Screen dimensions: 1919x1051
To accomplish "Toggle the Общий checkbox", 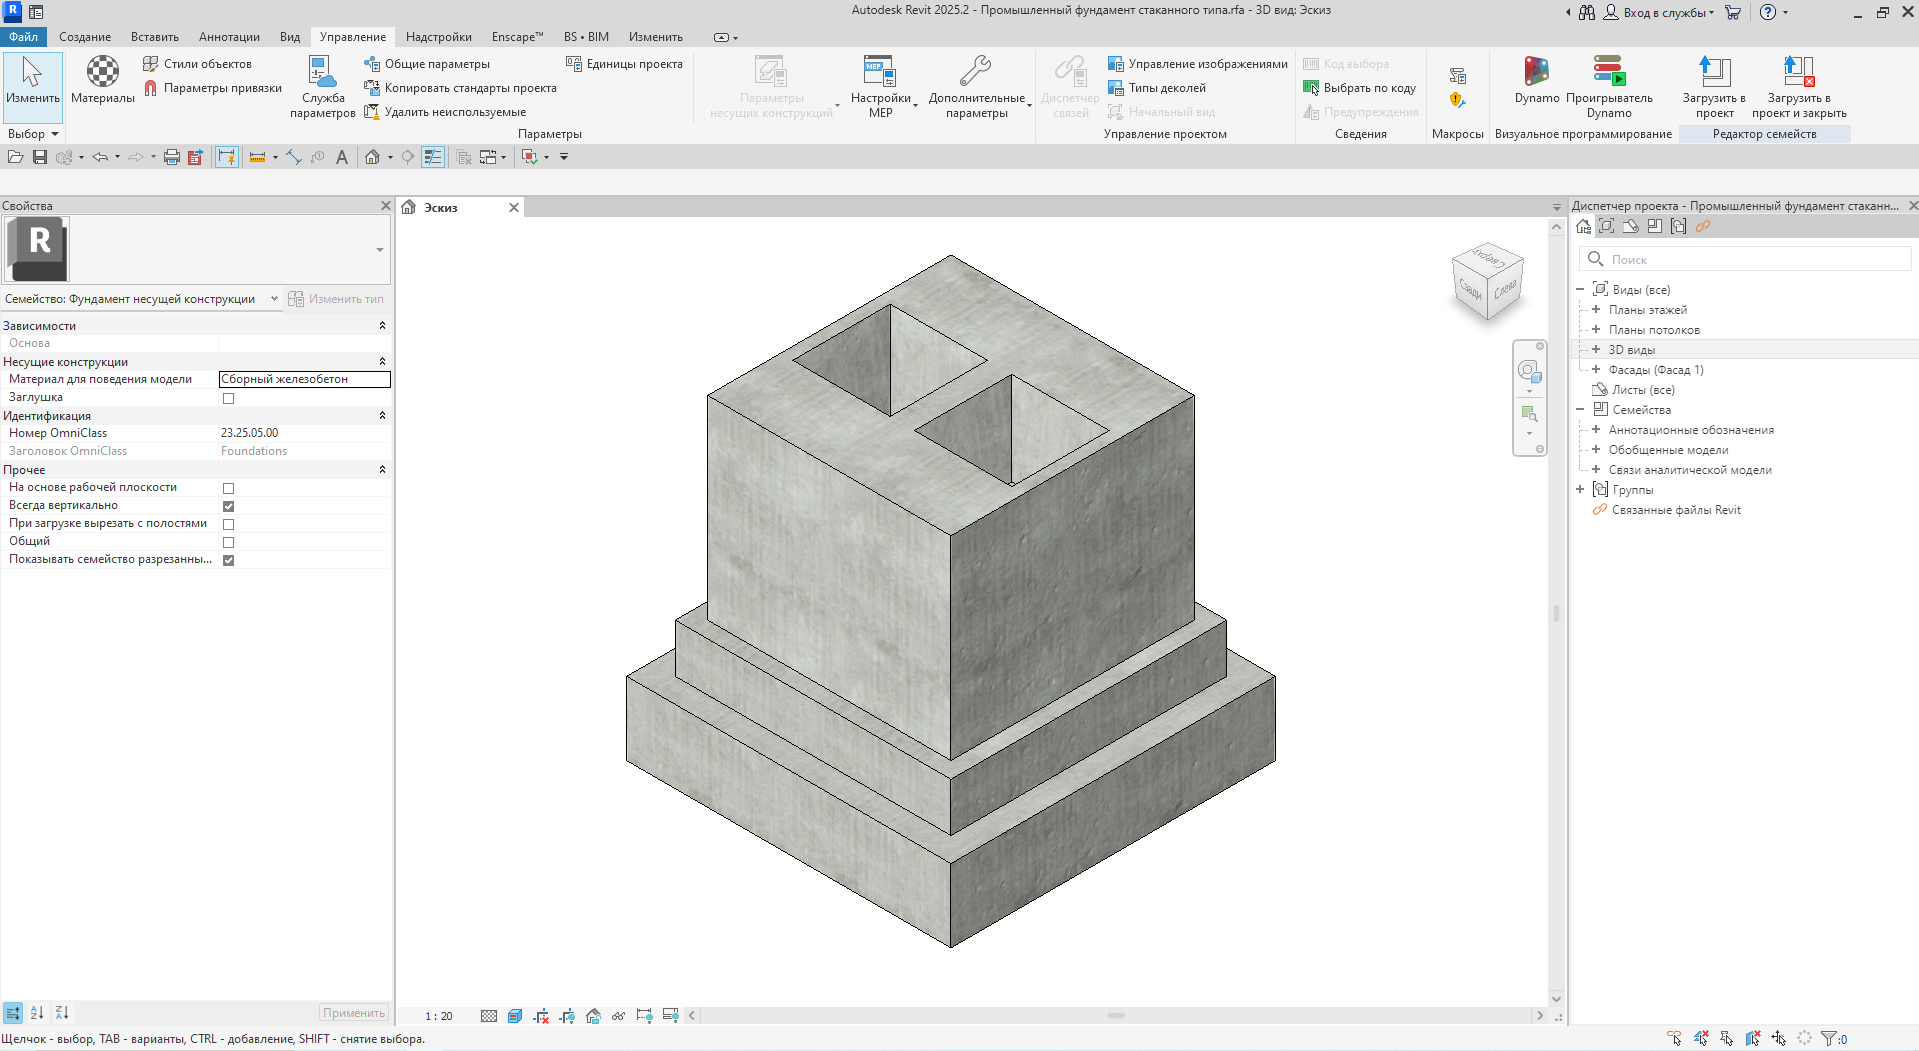I will click(x=228, y=542).
